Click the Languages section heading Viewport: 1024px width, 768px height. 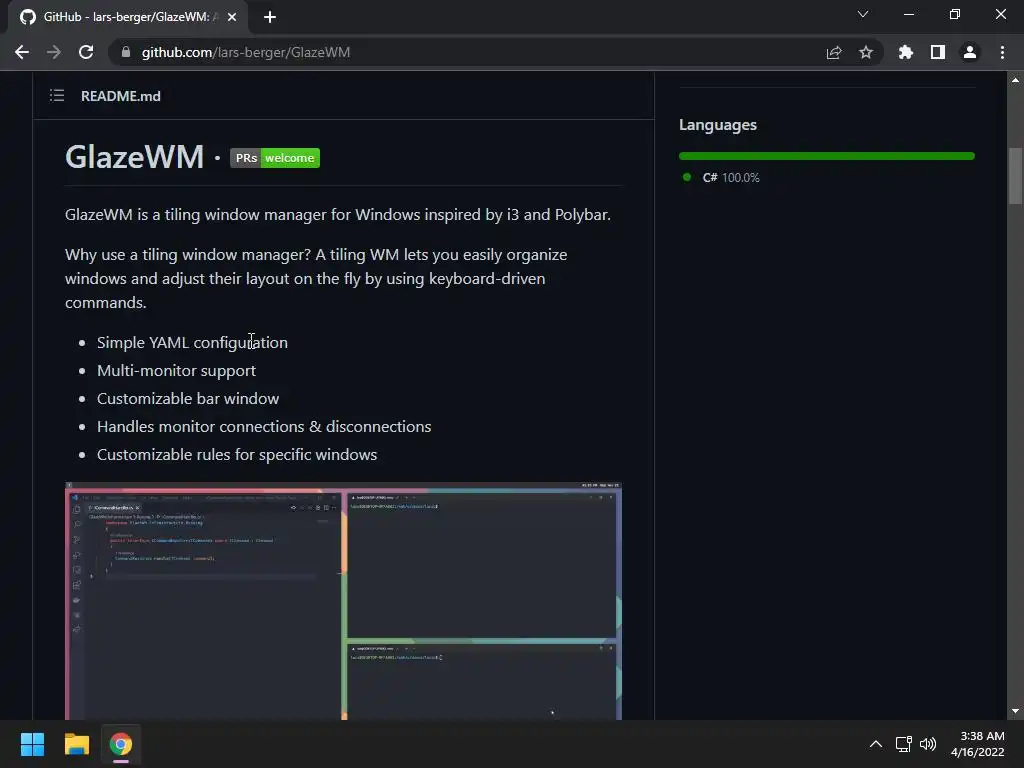coord(718,125)
